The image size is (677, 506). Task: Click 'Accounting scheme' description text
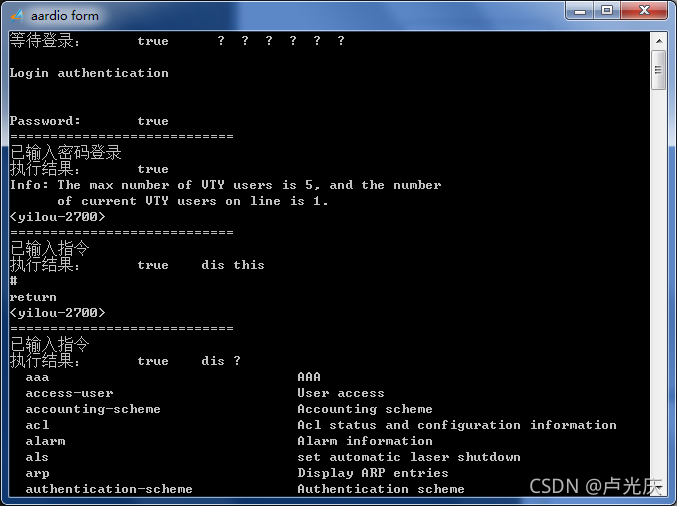[365, 409]
